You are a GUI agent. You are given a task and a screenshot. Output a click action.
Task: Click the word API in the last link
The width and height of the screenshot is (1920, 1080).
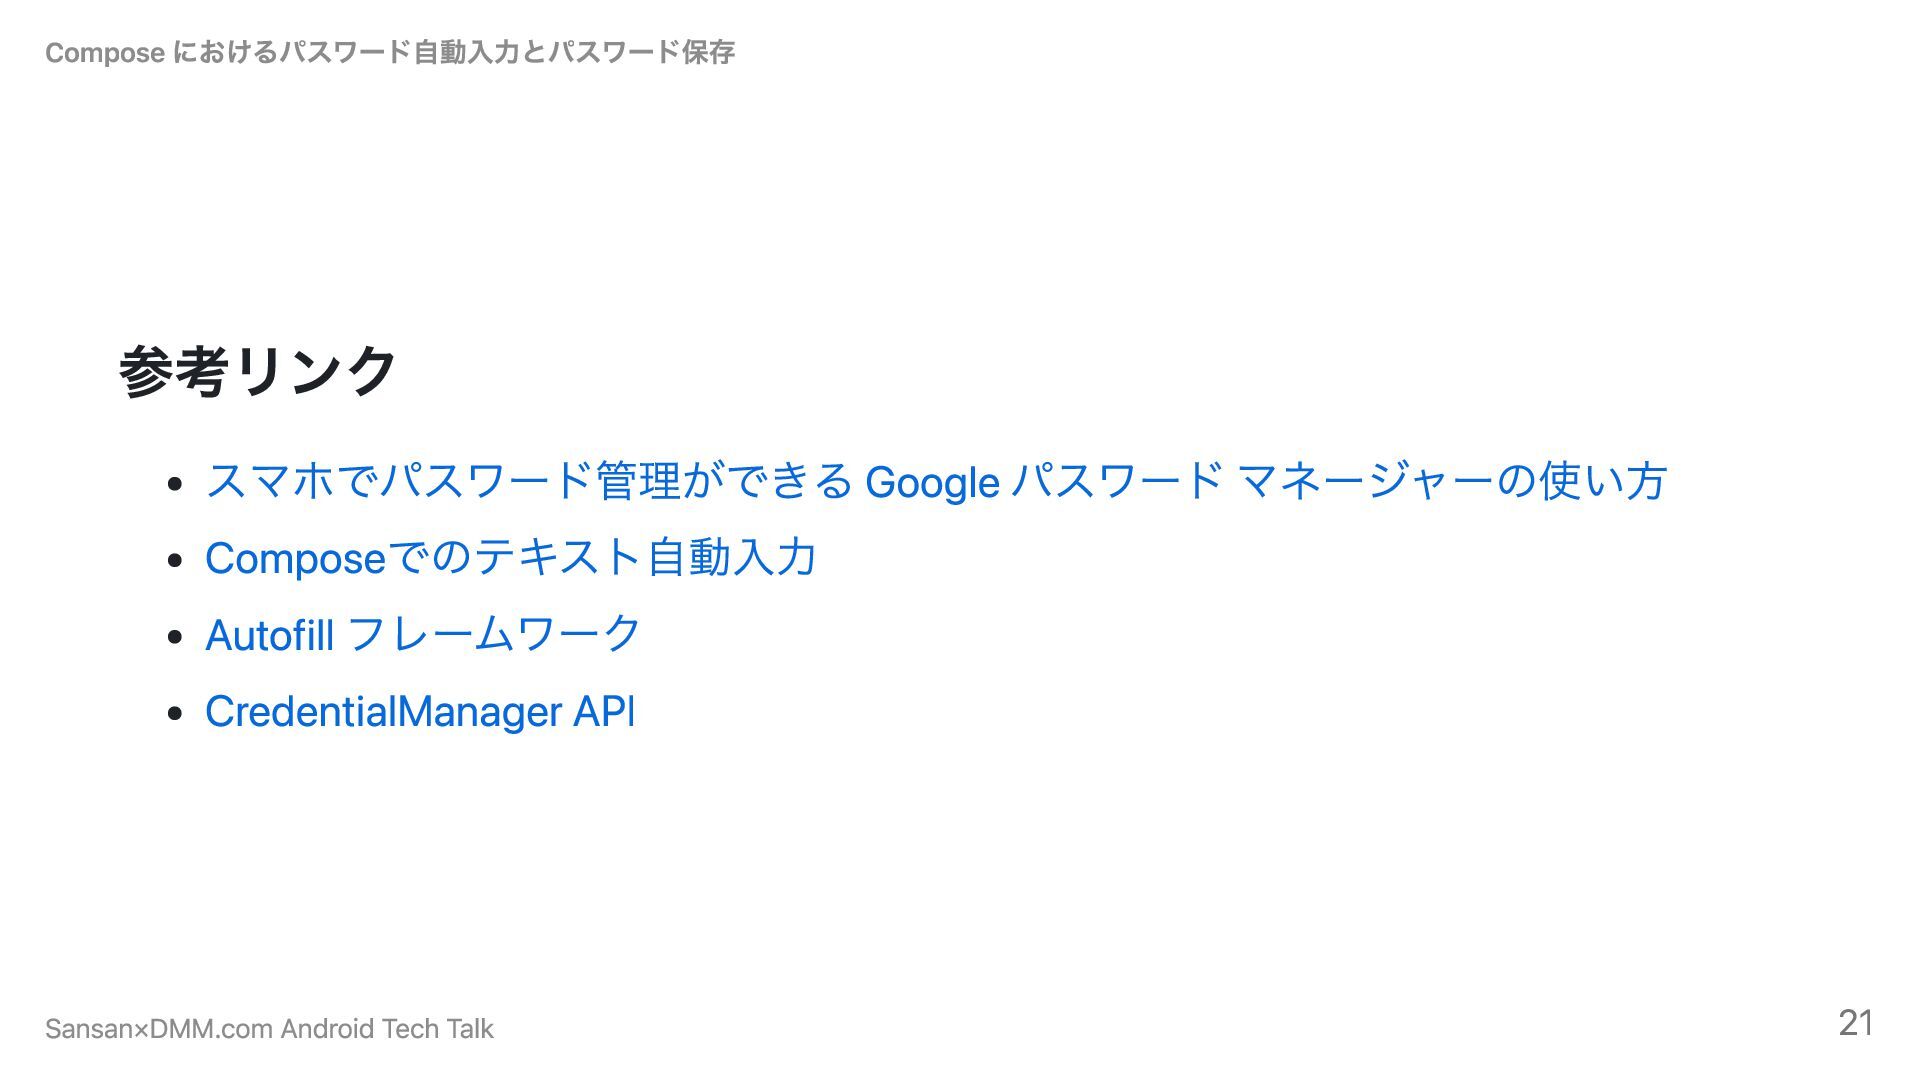[x=604, y=712]
